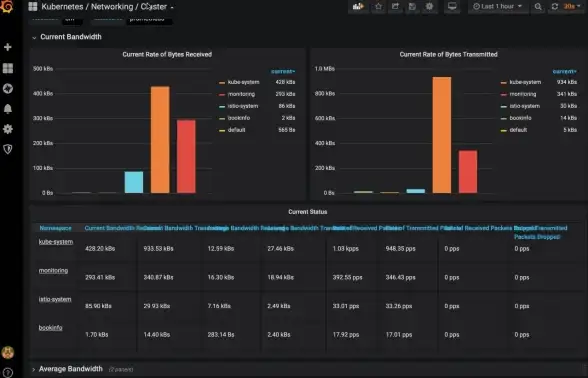Open the Create plus menu in sidebar
Image resolution: width=588 pixels, height=378 pixels.
[x=8, y=47]
